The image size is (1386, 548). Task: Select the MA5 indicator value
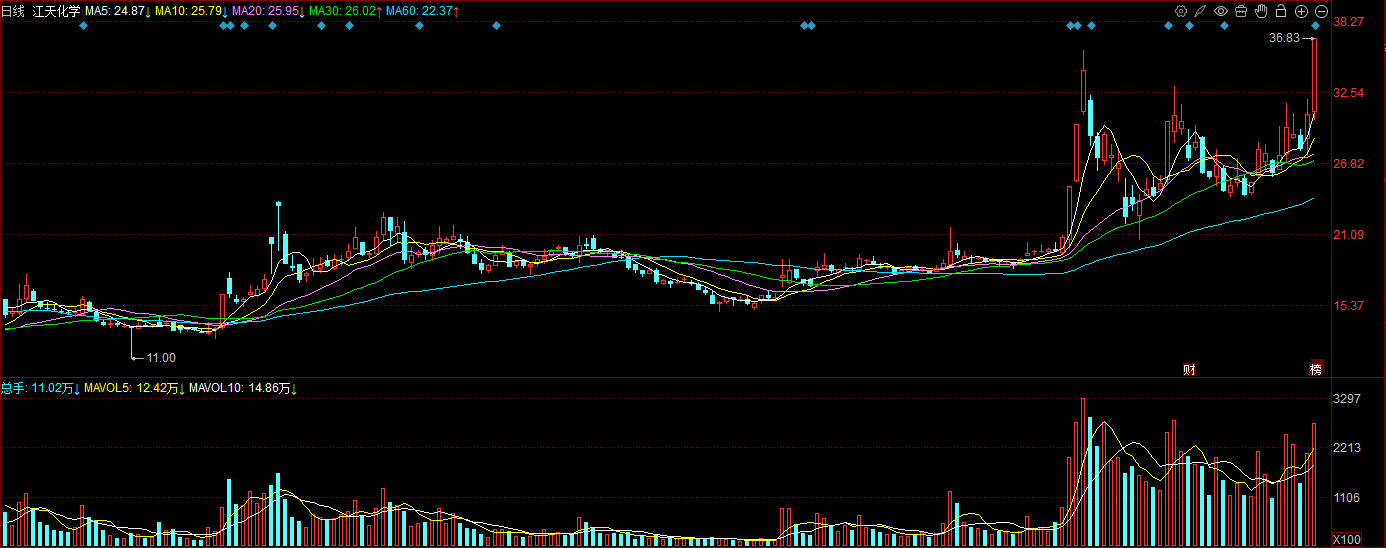tap(117, 11)
